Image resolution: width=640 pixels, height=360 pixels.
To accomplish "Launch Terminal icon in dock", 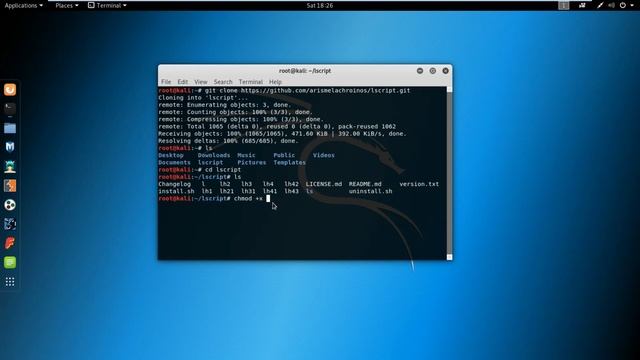I will [x=10, y=109].
